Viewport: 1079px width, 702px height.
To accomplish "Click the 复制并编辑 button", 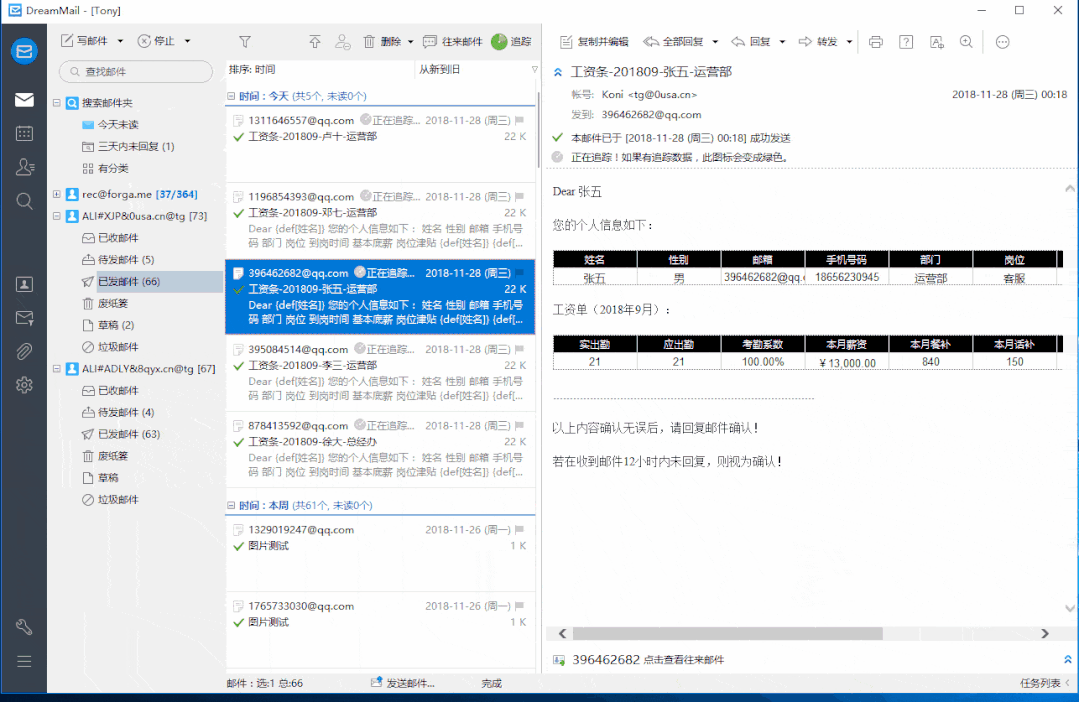I will pyautogui.click(x=594, y=42).
